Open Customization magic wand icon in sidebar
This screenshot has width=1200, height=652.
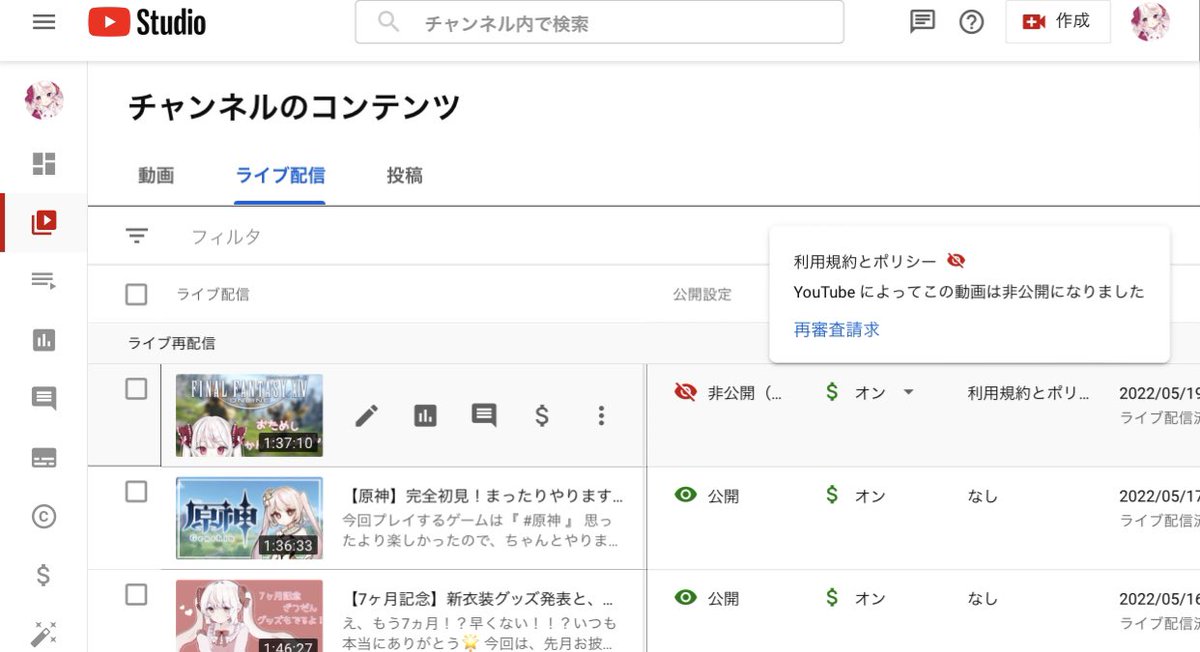click(44, 633)
